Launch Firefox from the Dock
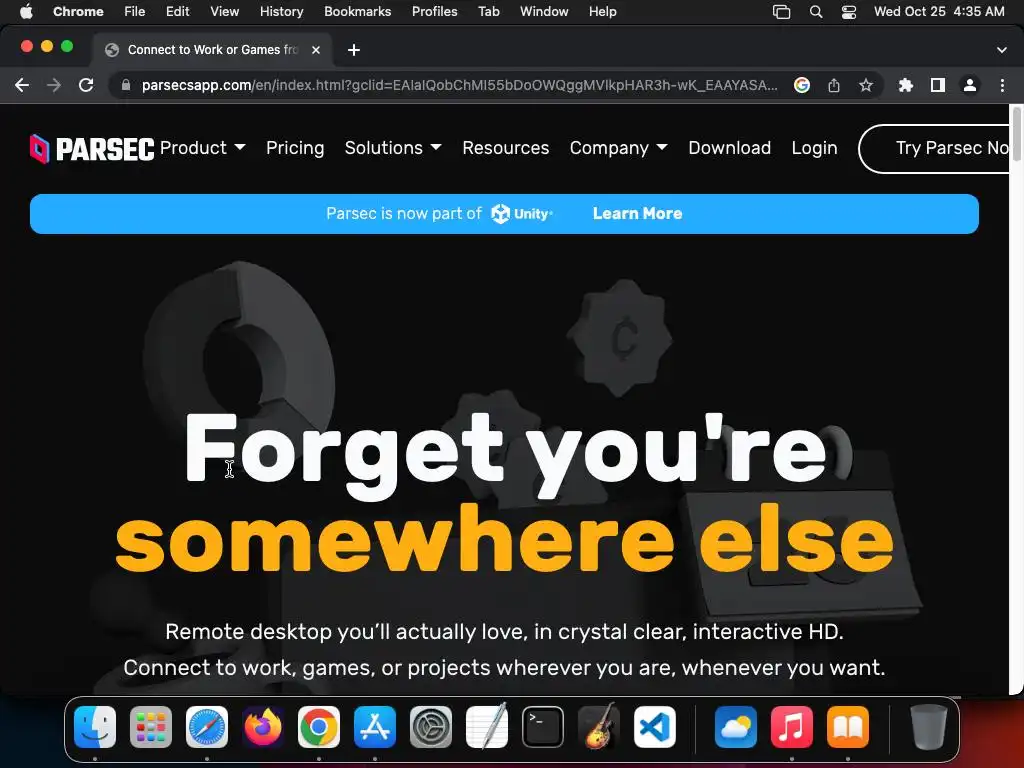The height and width of the screenshot is (768, 1024). pos(263,727)
